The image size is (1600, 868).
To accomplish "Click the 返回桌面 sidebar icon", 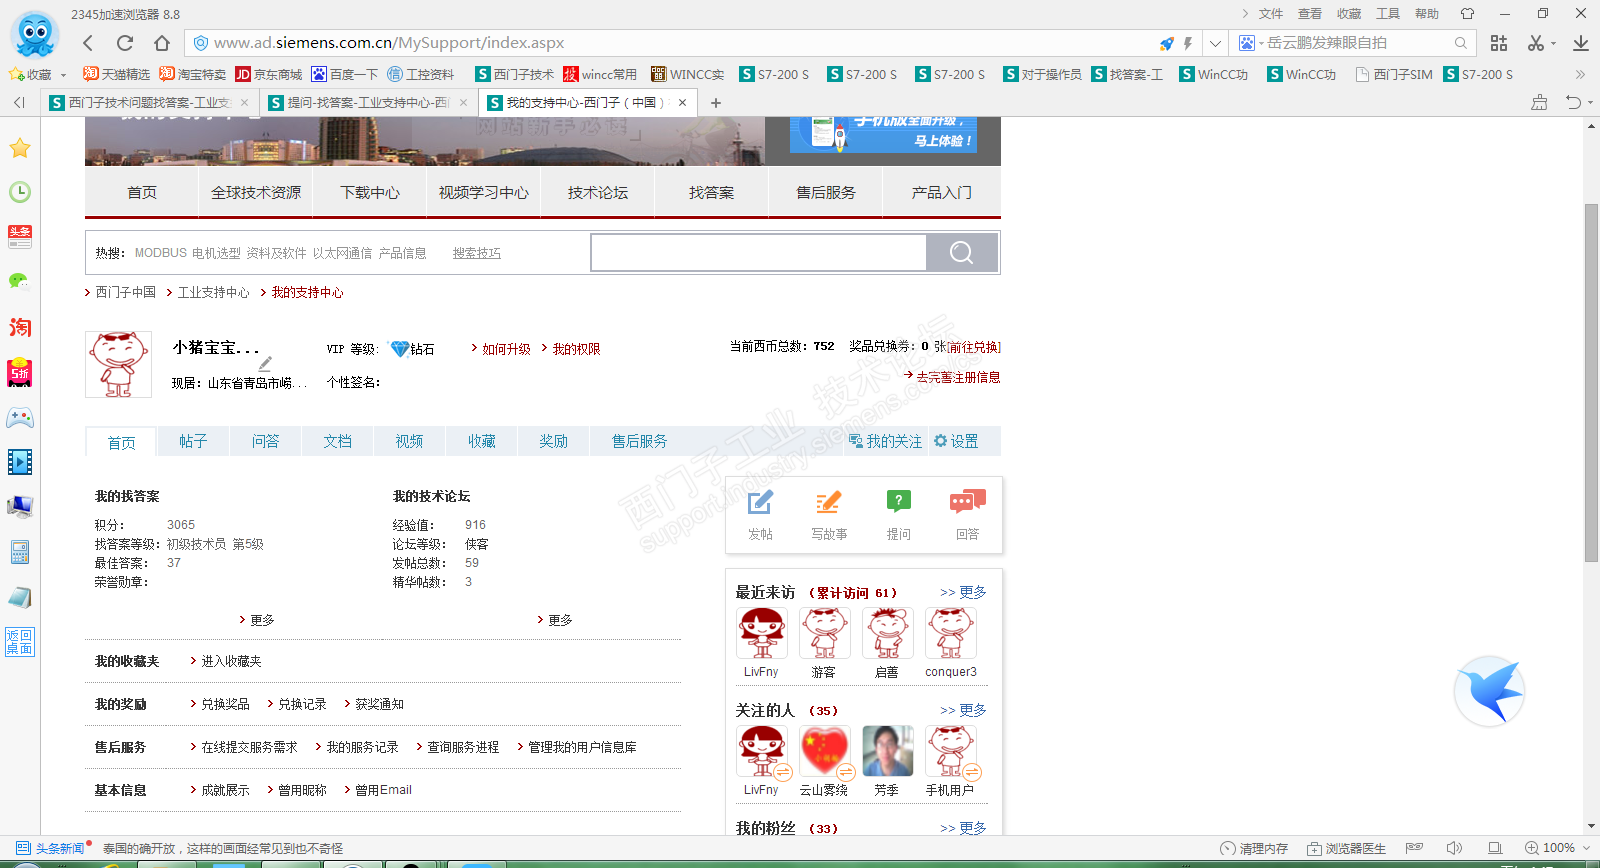I will coord(19,642).
